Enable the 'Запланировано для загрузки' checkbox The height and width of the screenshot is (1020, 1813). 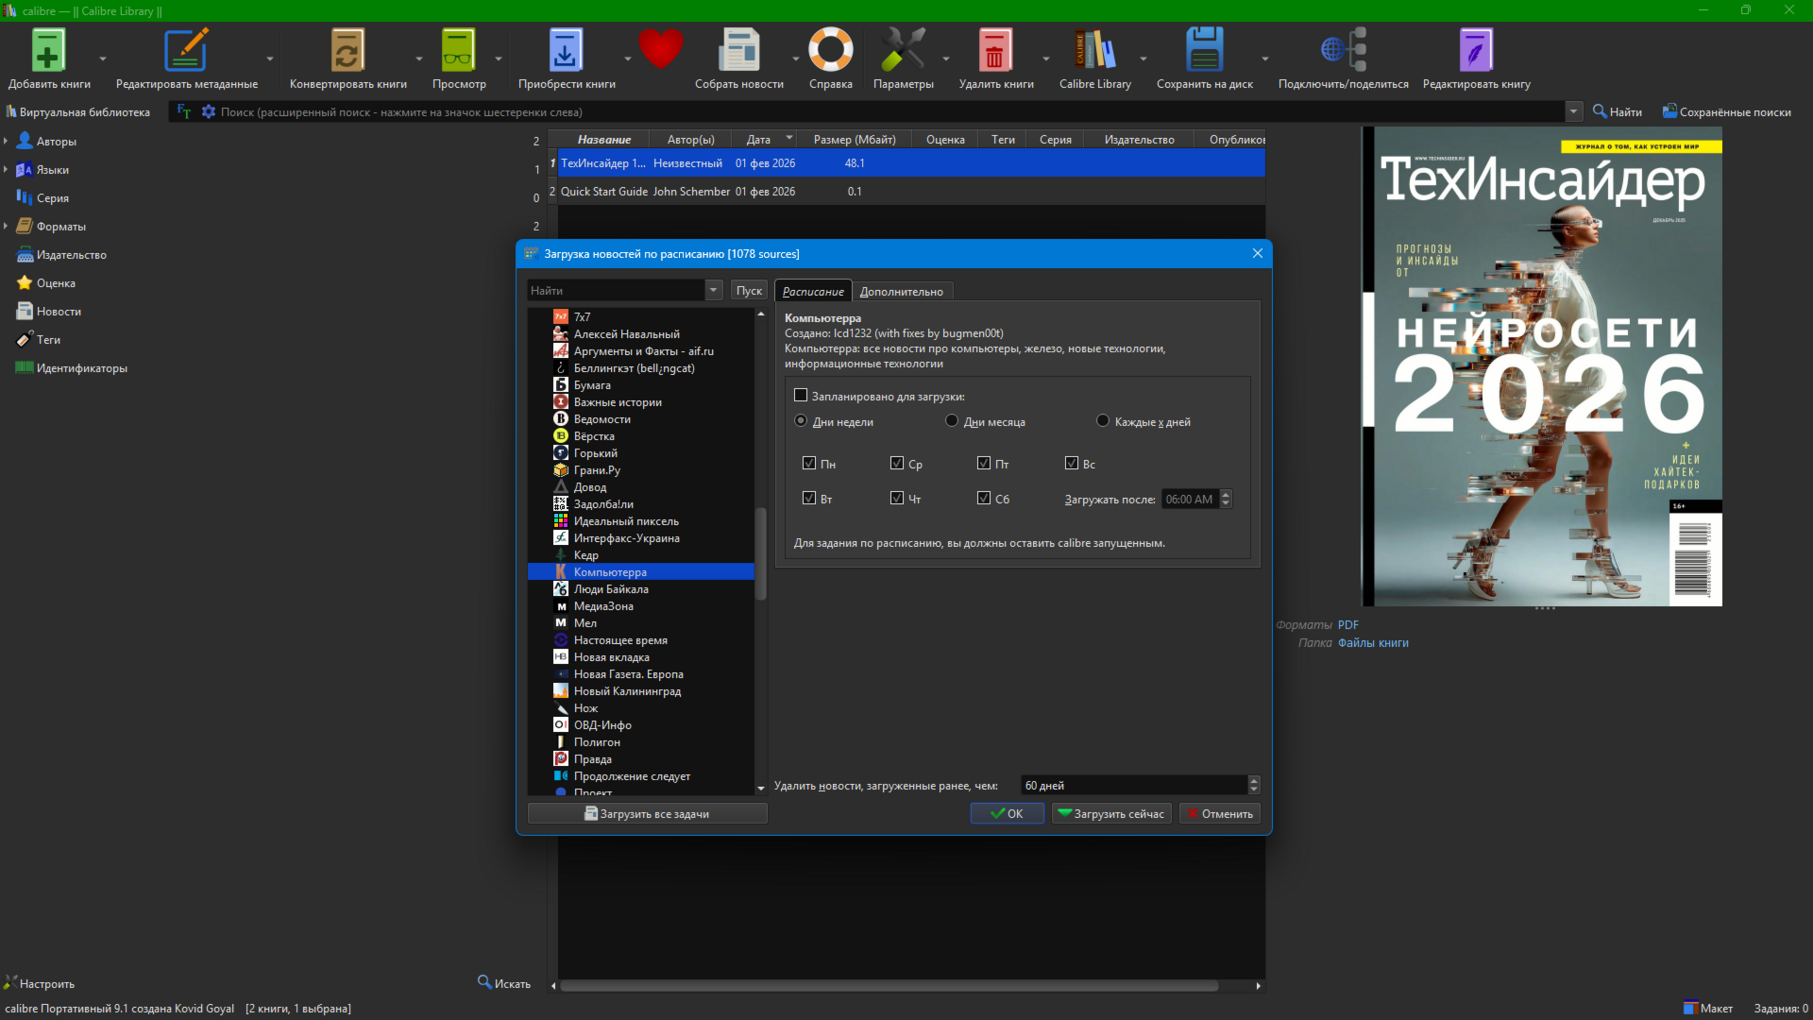pyautogui.click(x=801, y=396)
